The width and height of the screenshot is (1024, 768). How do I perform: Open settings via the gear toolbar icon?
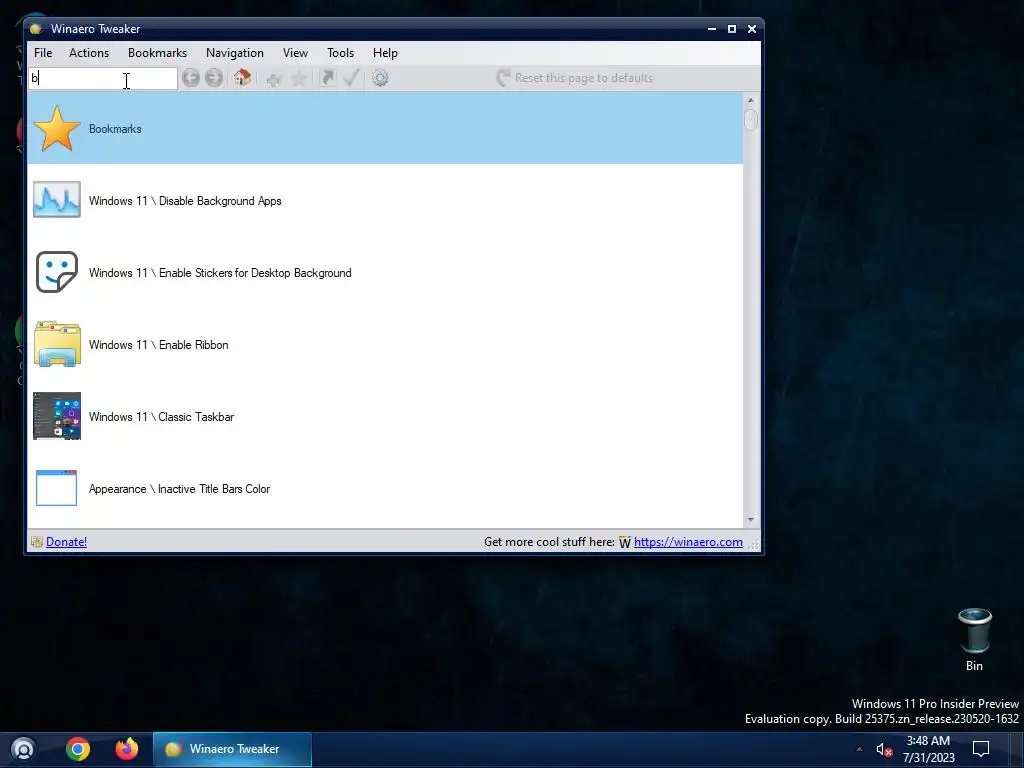(x=380, y=78)
